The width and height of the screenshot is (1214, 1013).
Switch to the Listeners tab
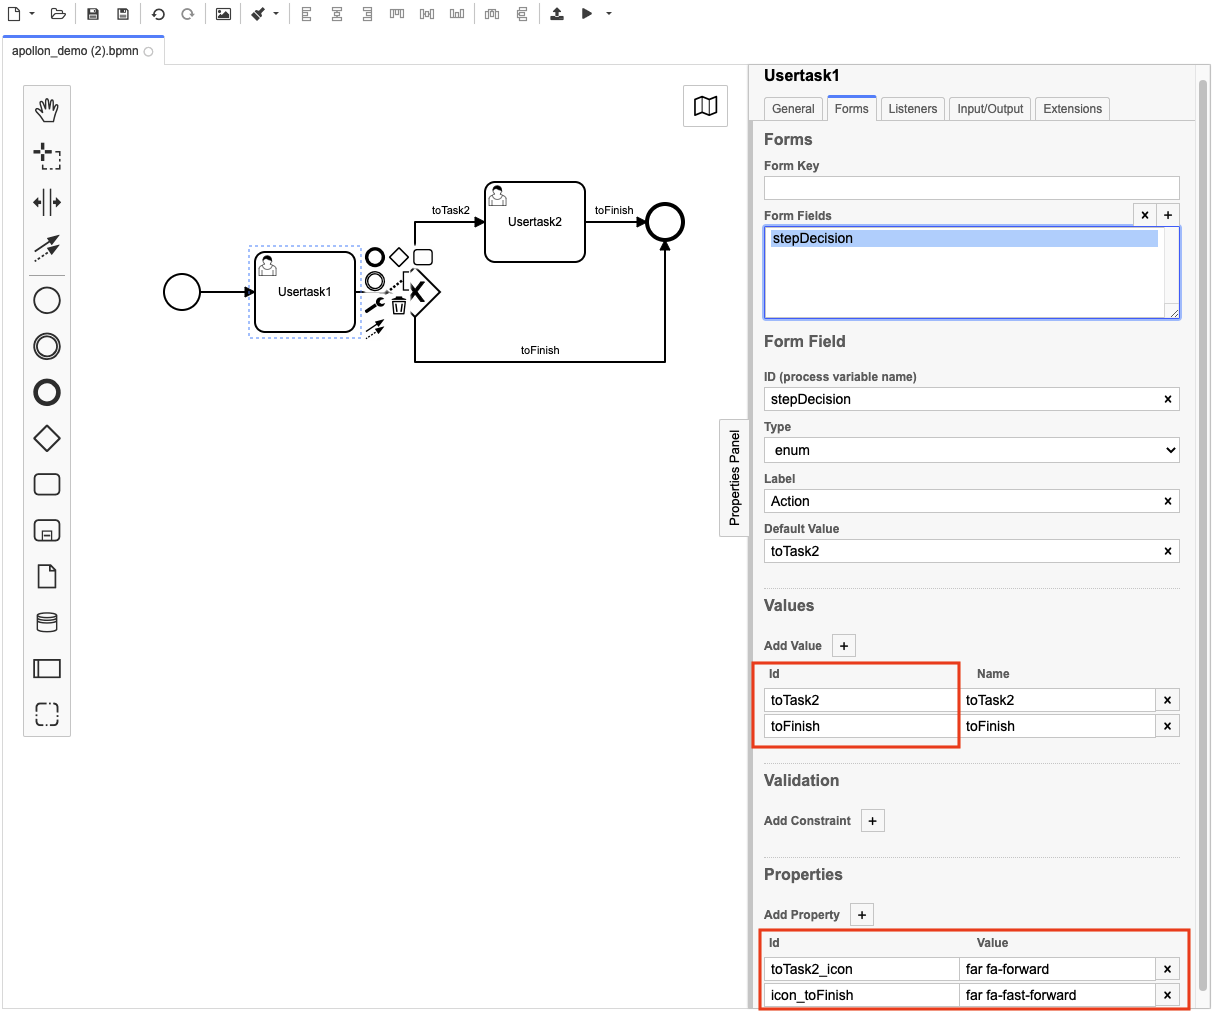(x=912, y=108)
